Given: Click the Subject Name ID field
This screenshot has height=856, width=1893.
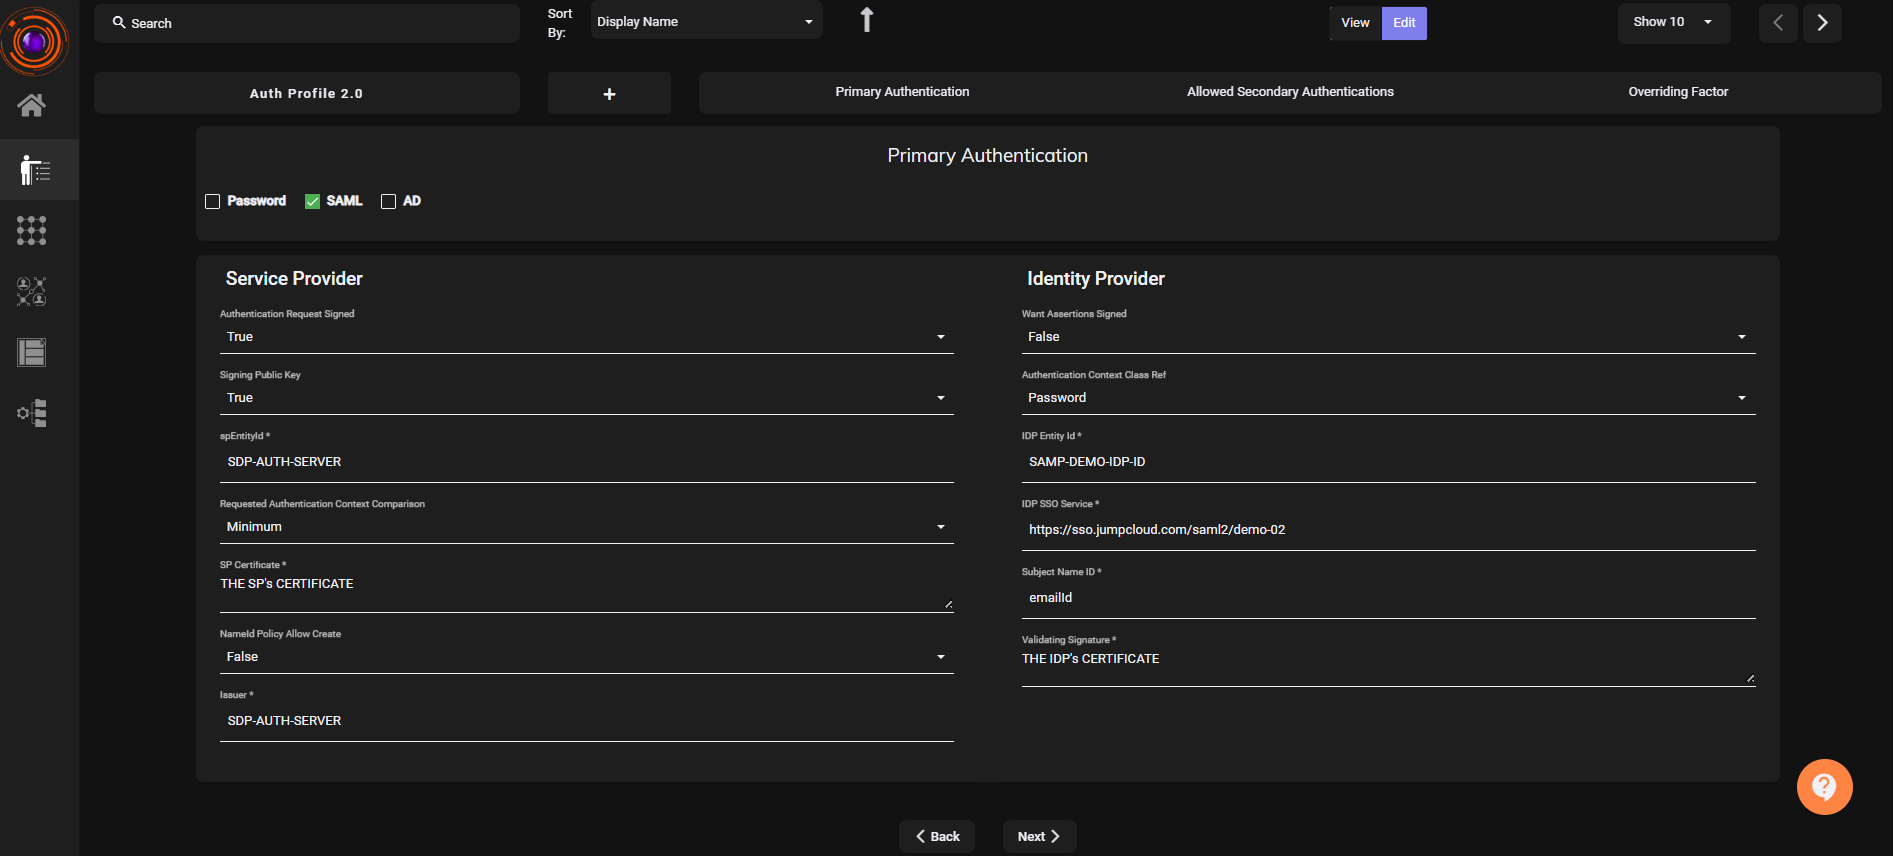Looking at the screenshot, I should (x=1388, y=598).
